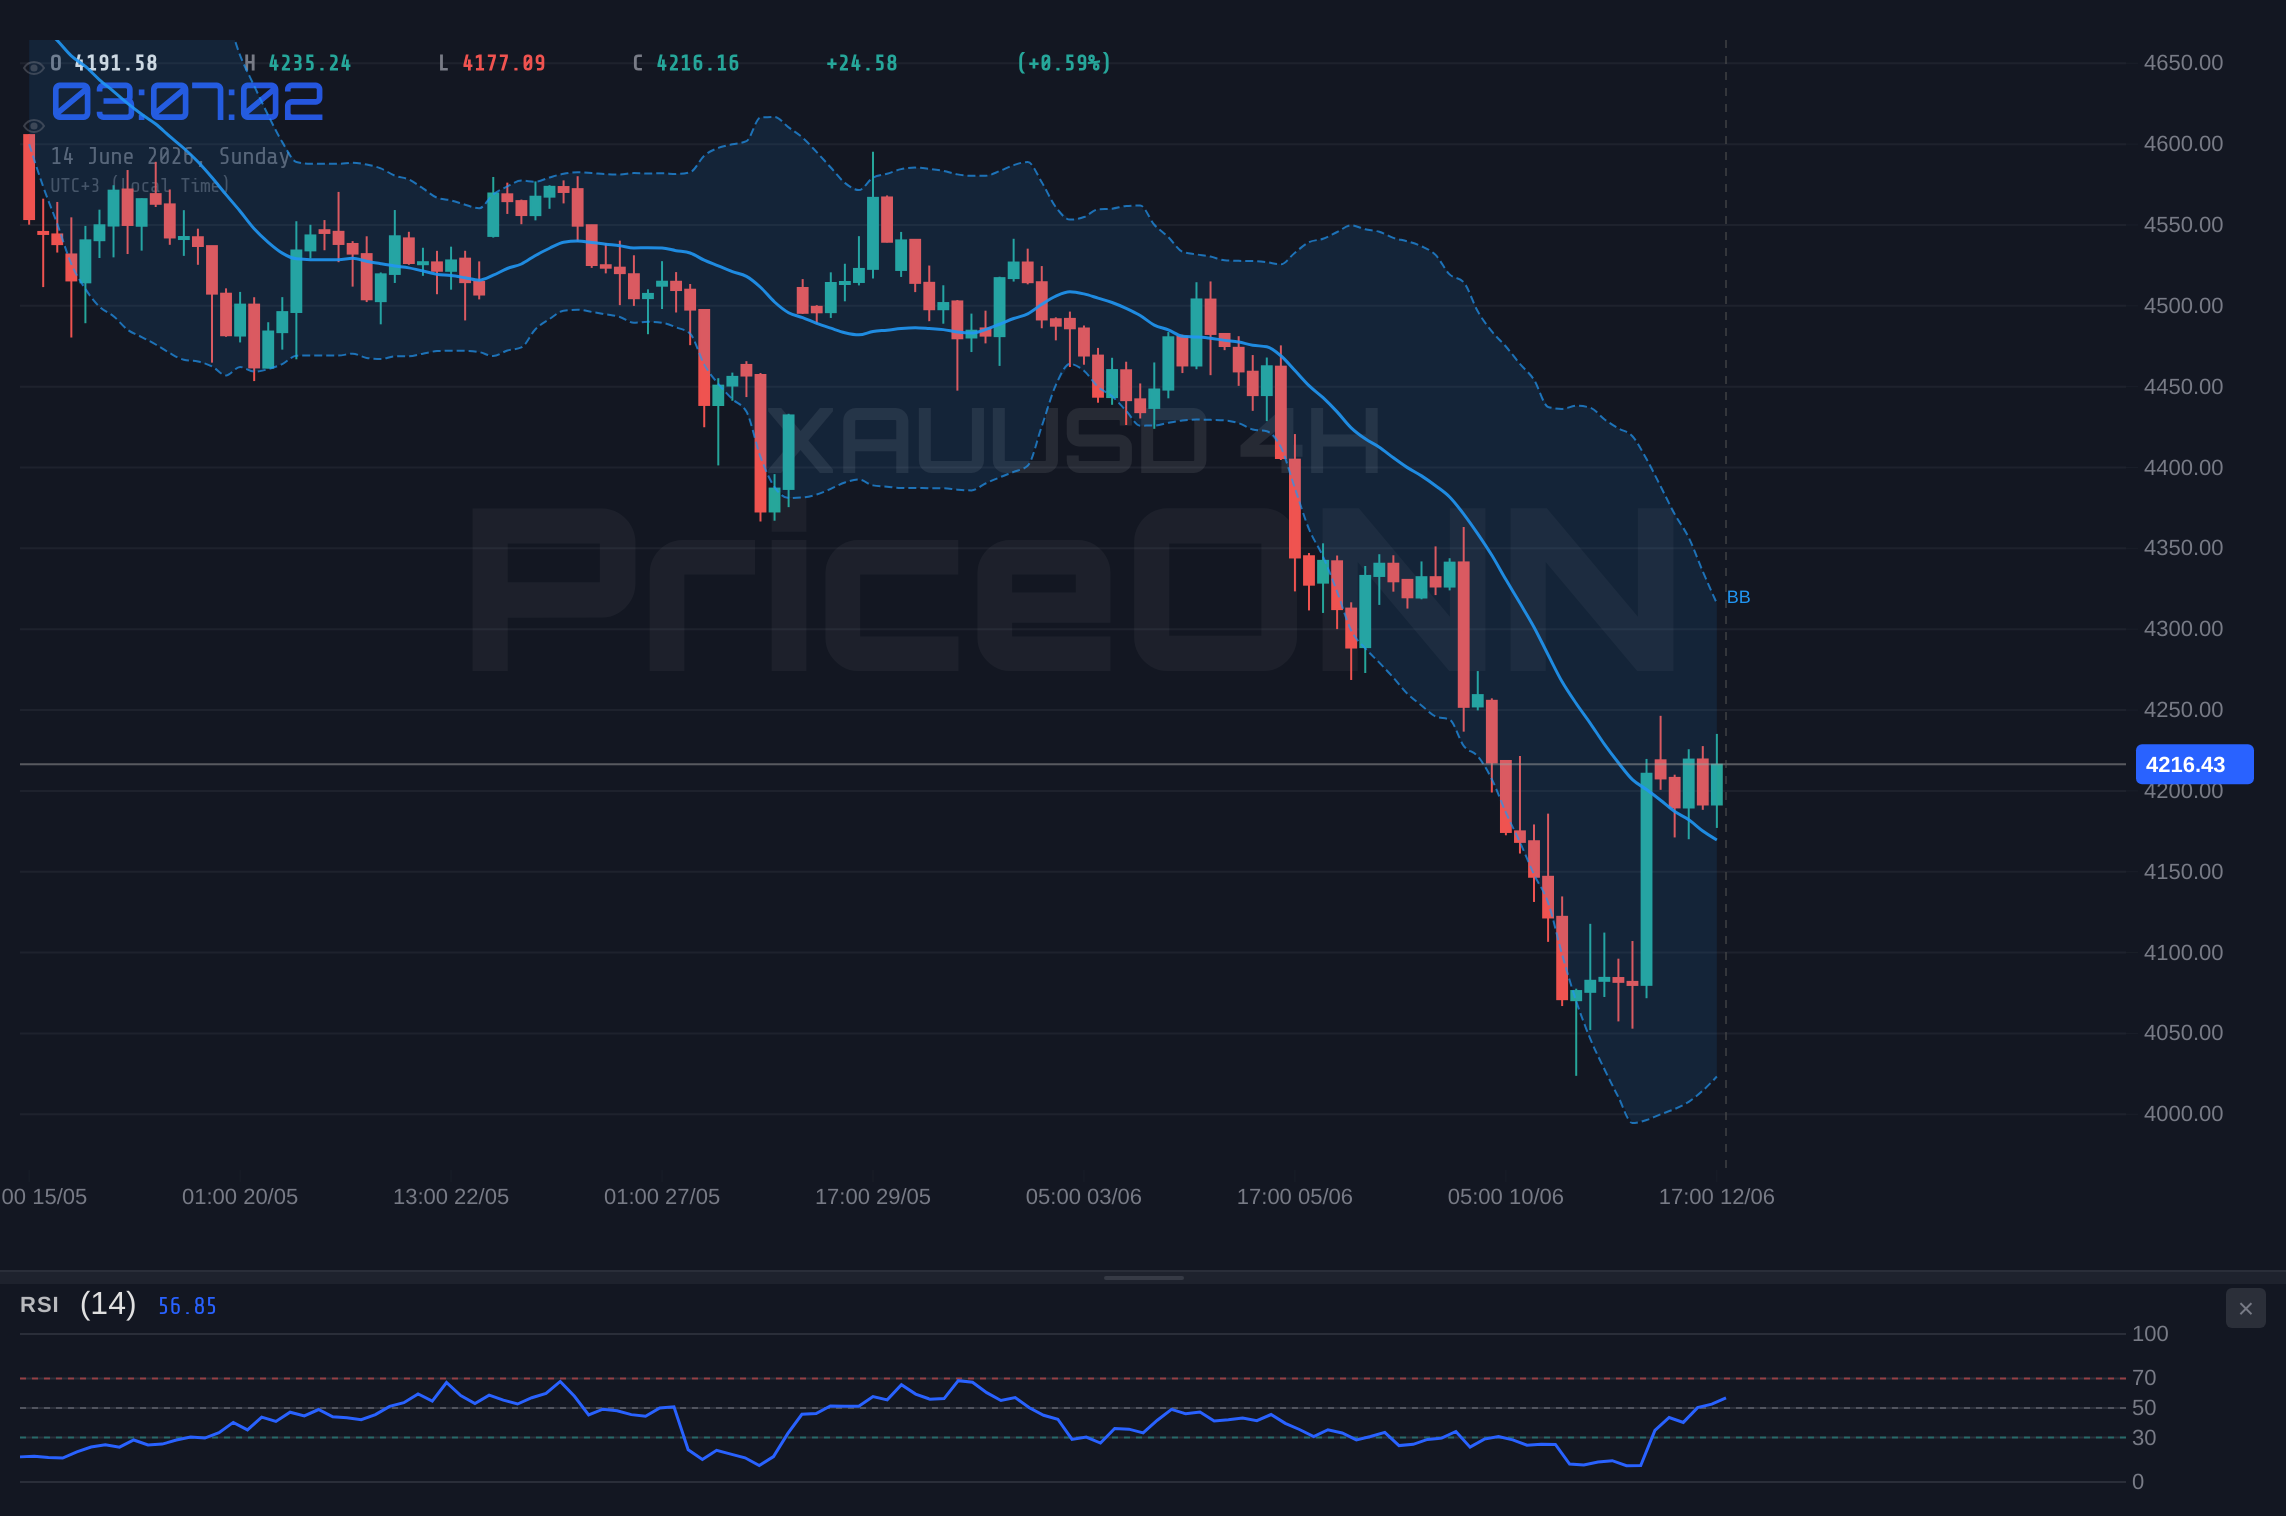Click the RSI period (14) setting
The image size is (2286, 1516).
pos(108,1303)
